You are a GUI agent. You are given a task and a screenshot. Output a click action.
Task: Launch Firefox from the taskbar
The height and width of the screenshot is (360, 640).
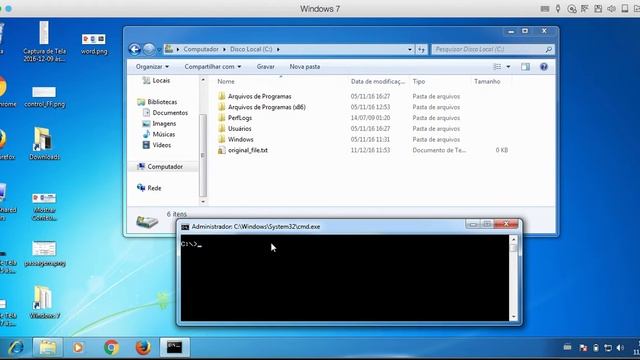tap(143, 347)
